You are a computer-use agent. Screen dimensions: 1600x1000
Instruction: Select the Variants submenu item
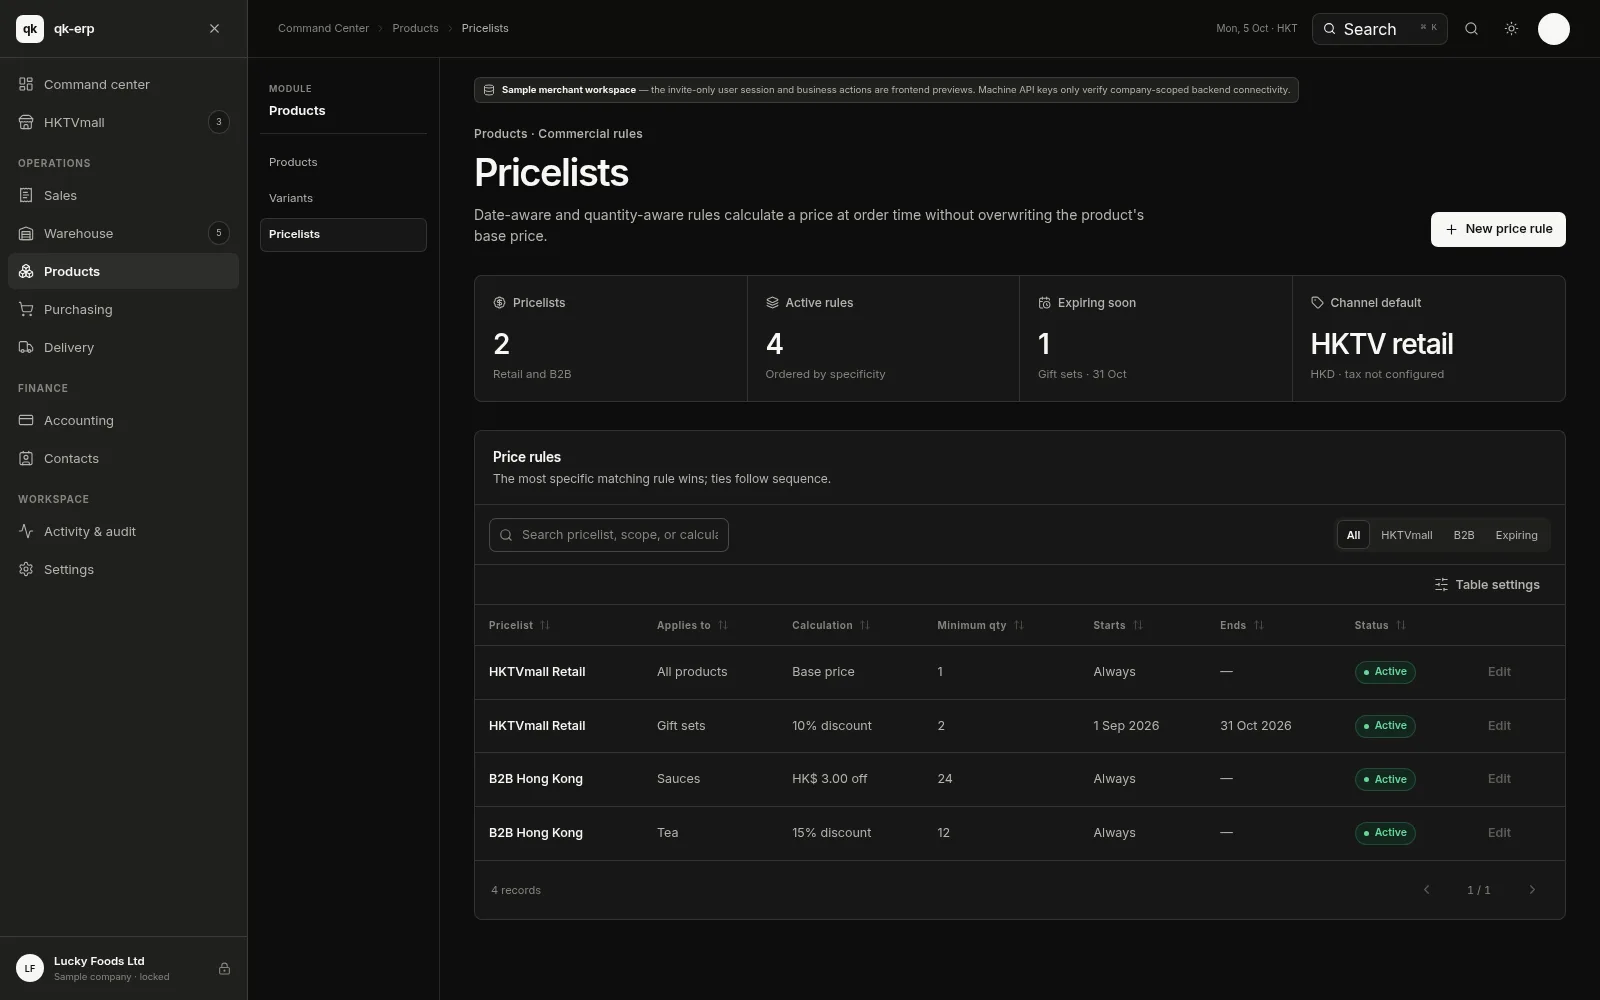343,198
